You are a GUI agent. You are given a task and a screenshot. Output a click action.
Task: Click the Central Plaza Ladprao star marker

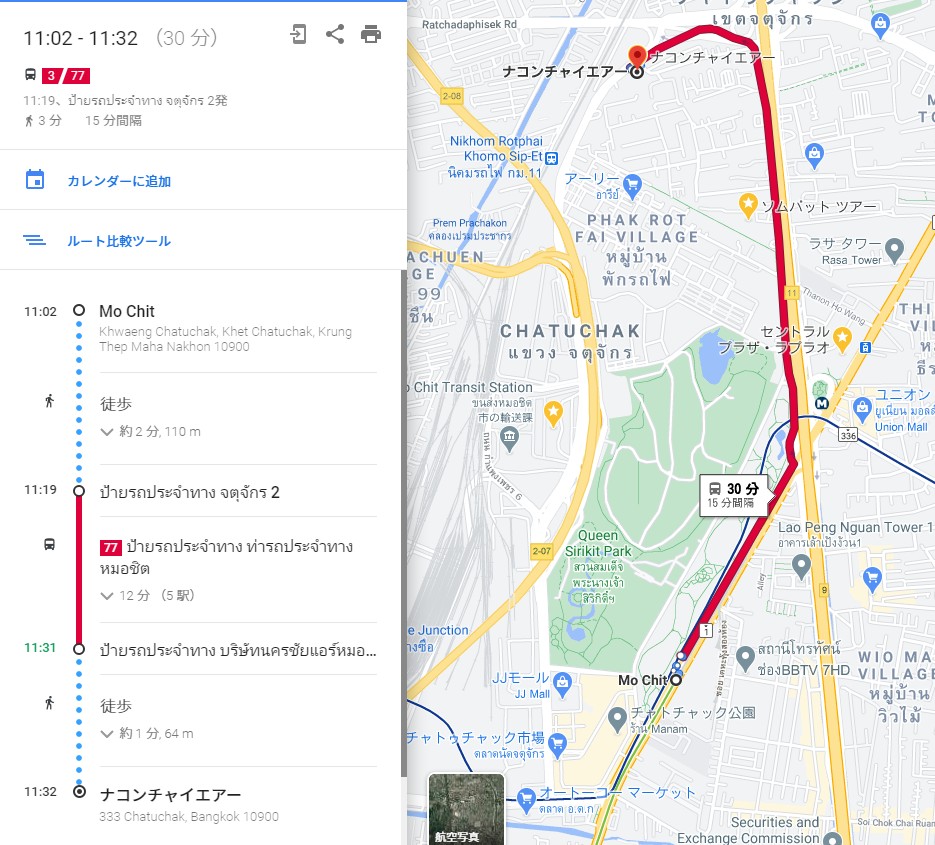842,338
